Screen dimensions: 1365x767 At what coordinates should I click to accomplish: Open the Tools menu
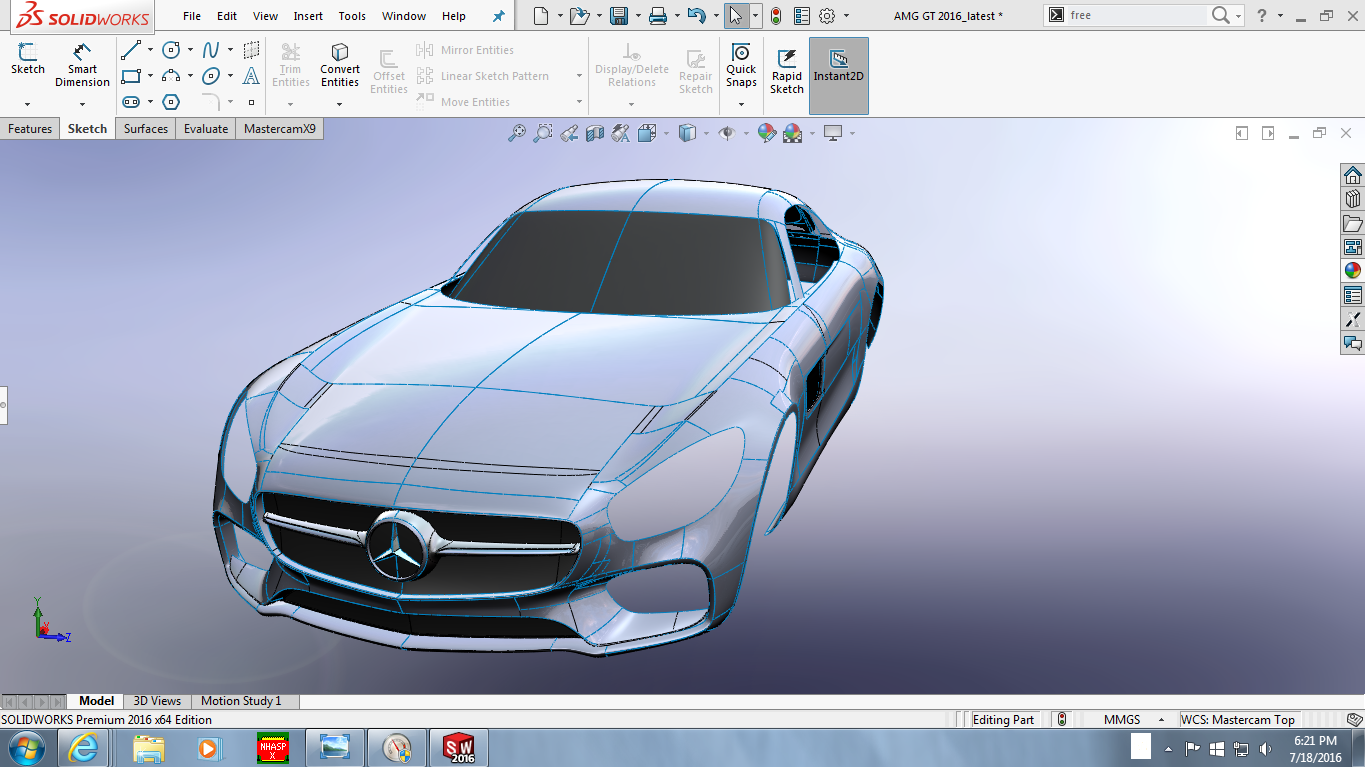352,16
